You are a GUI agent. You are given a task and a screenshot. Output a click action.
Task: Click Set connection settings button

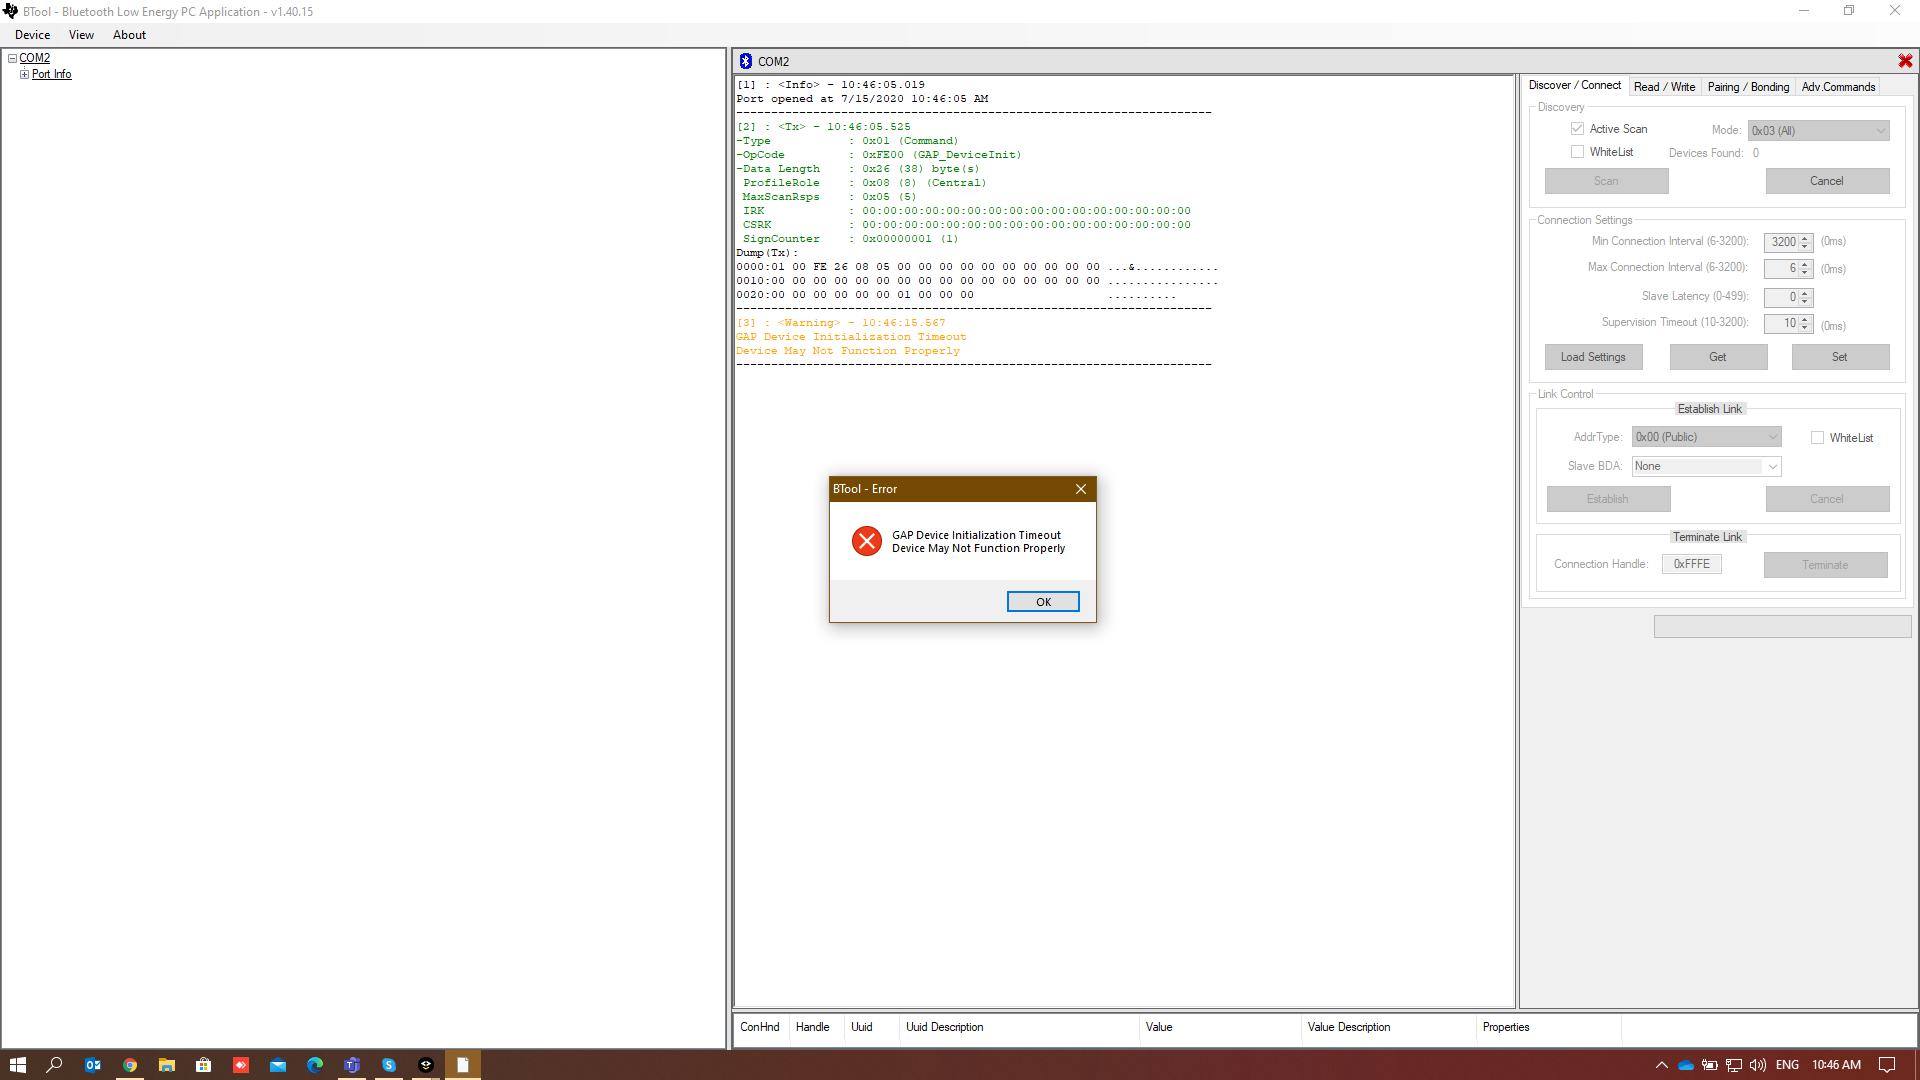coord(1840,357)
